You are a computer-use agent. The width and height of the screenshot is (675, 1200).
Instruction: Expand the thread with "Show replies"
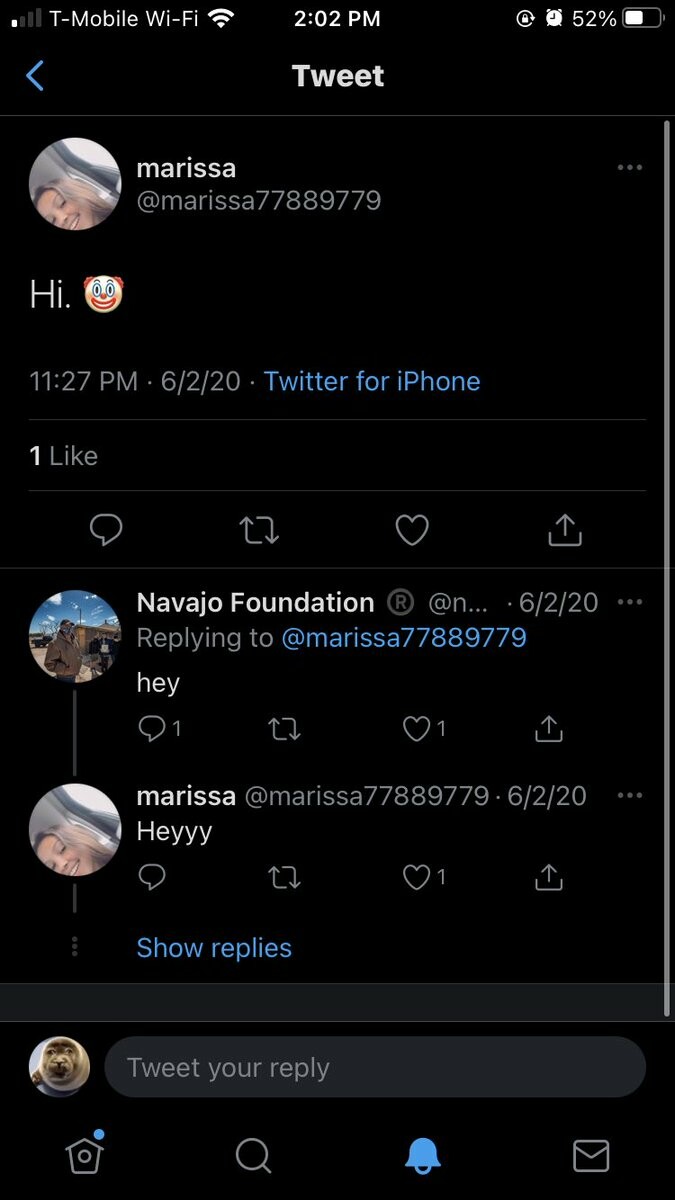point(214,948)
